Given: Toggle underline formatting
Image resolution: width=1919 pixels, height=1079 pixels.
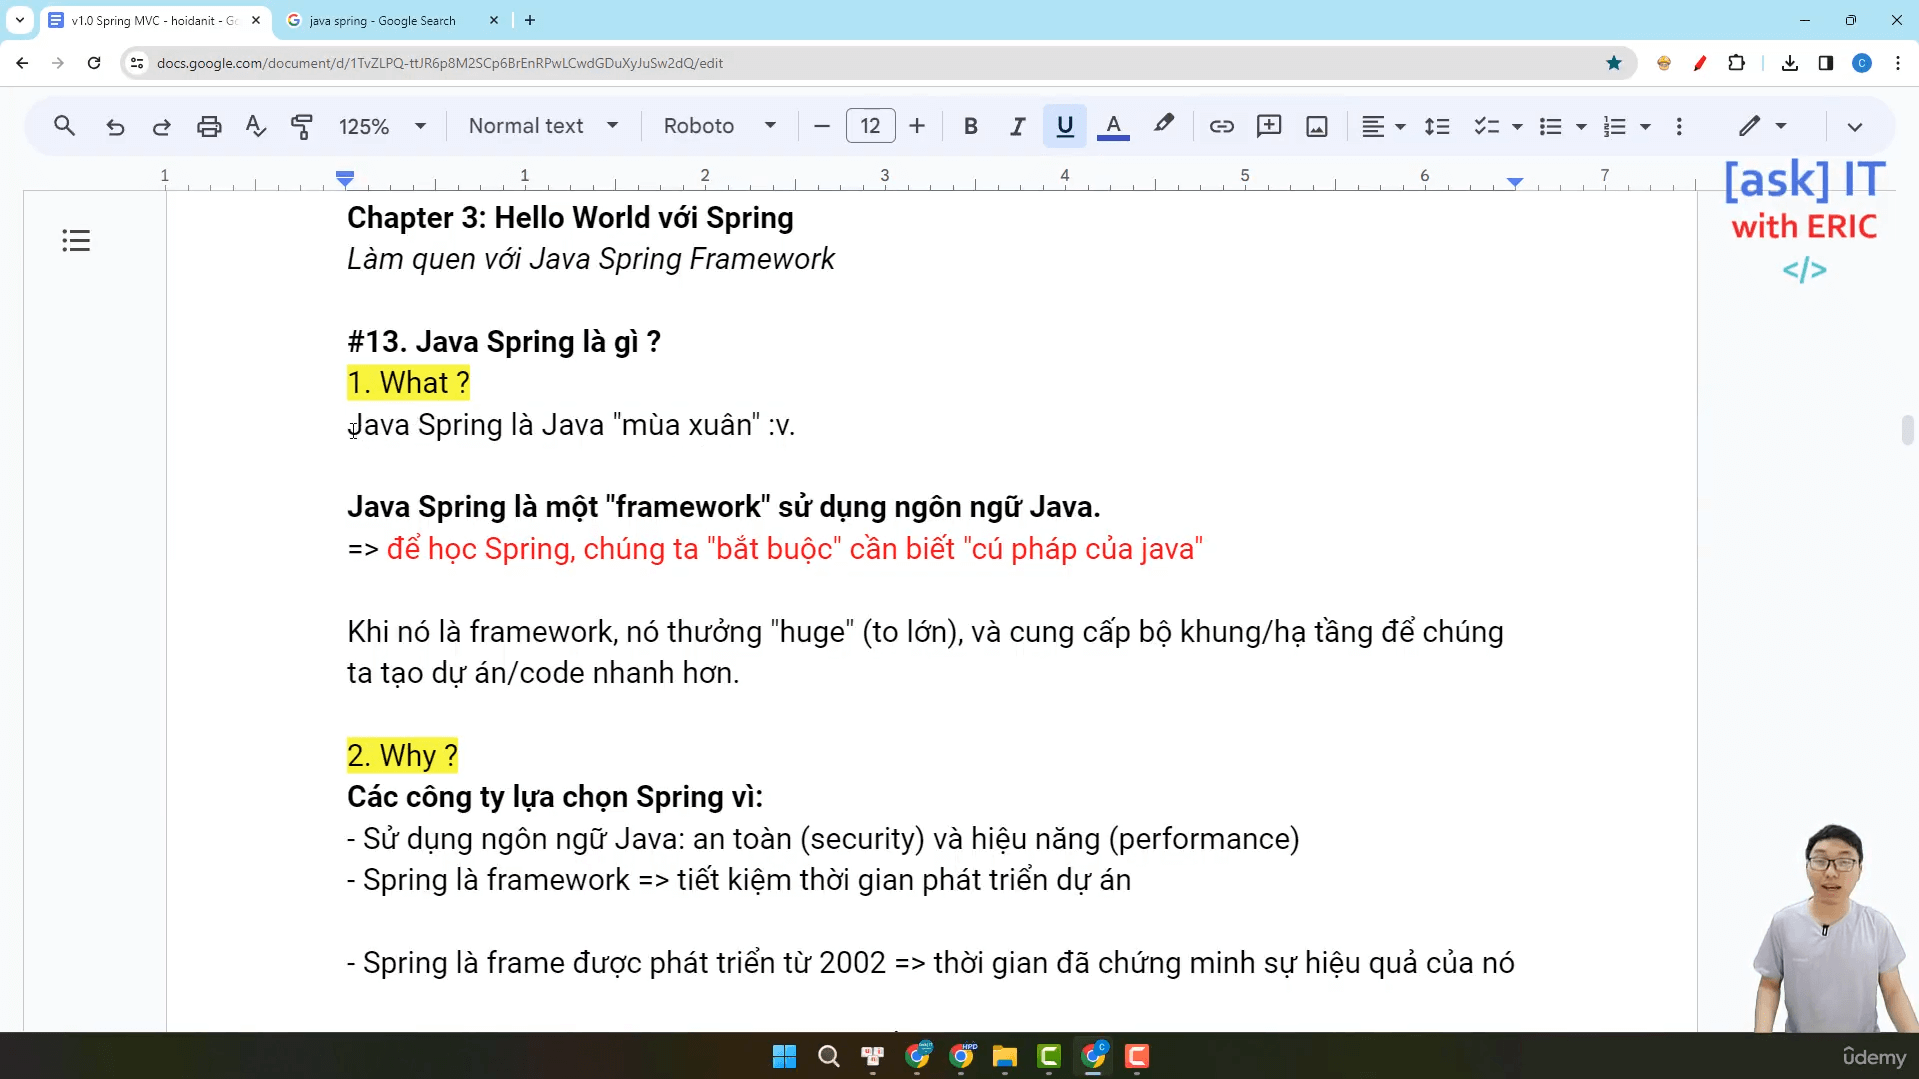Looking at the screenshot, I should tap(1065, 126).
